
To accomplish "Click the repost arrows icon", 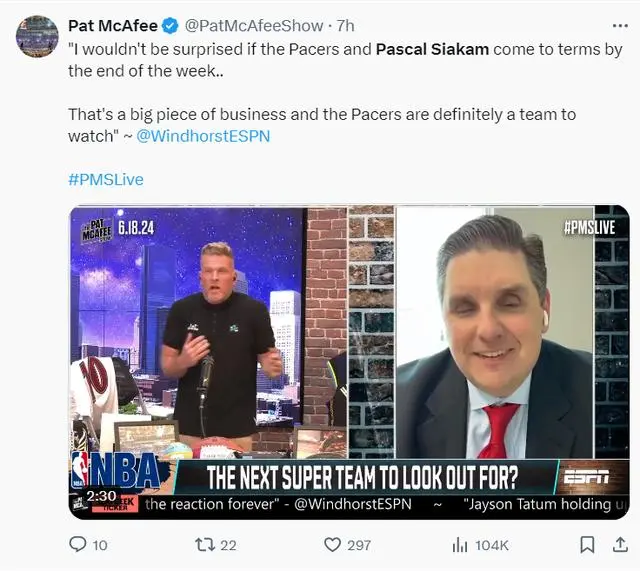I will pyautogui.click(x=205, y=545).
